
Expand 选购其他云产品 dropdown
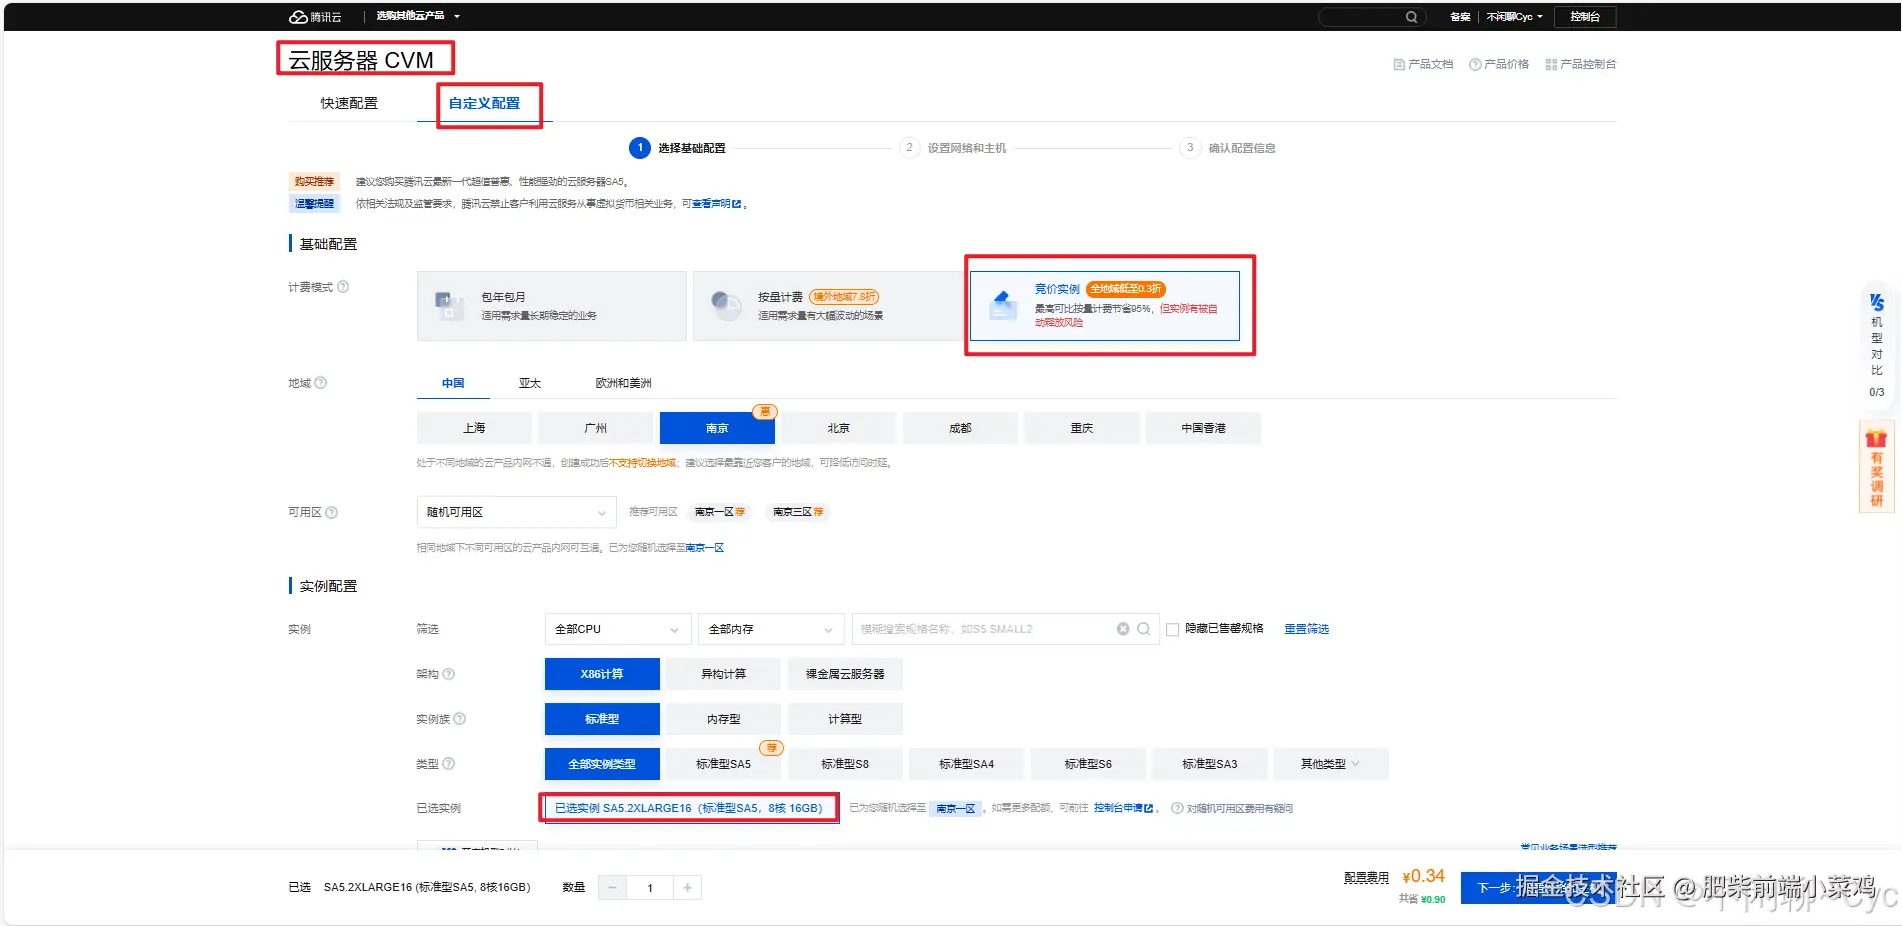coord(418,16)
